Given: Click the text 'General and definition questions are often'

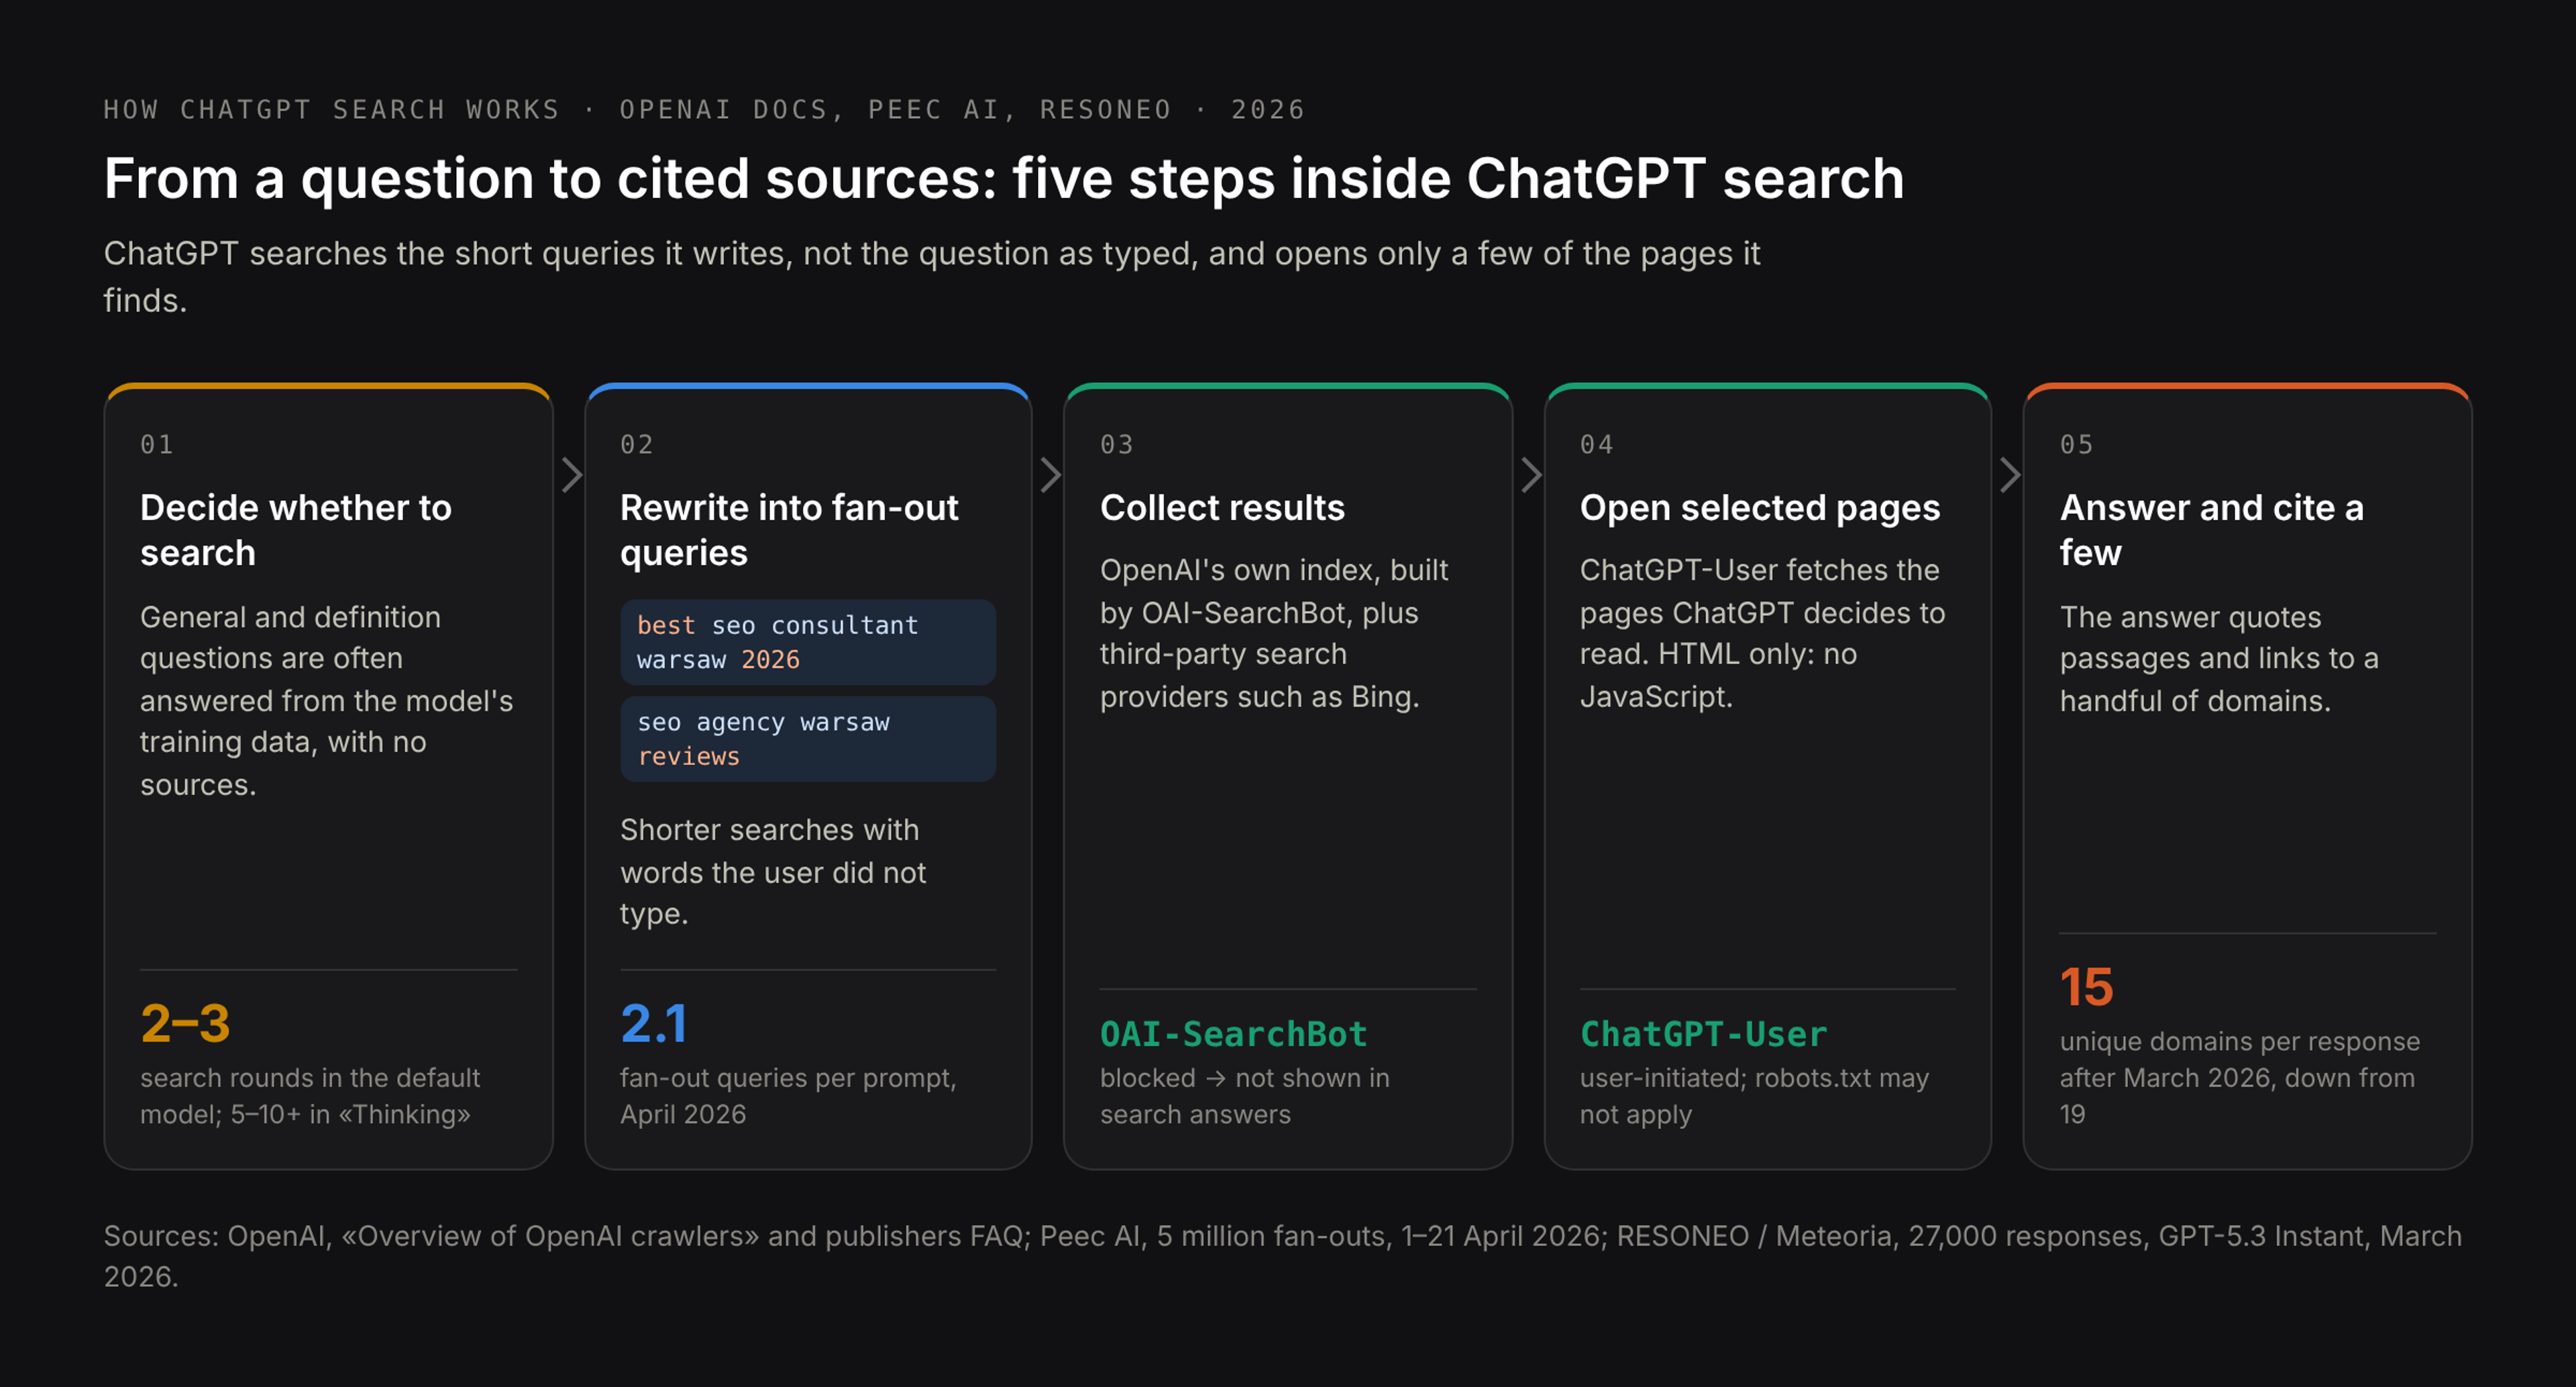Looking at the screenshot, I should point(327,700).
